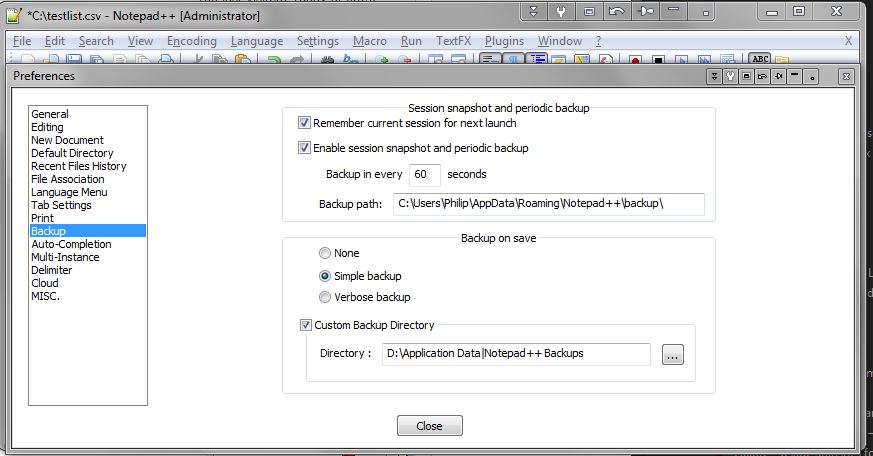Image resolution: width=873 pixels, height=456 pixels.
Task: Toggle Enable session snapshot and periodic backup
Action: (304, 148)
